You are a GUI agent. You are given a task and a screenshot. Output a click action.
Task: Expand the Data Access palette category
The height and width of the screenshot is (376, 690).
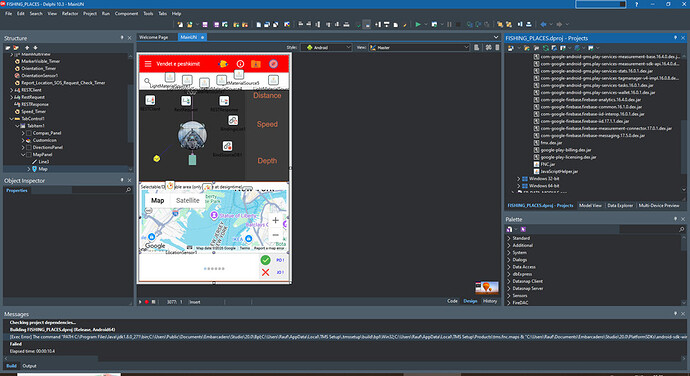pyautogui.click(x=509, y=267)
